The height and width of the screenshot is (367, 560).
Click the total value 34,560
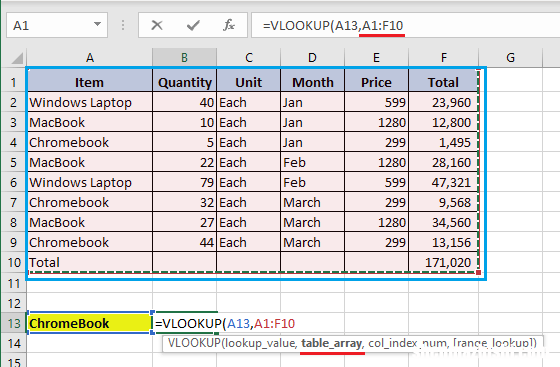pos(443,222)
